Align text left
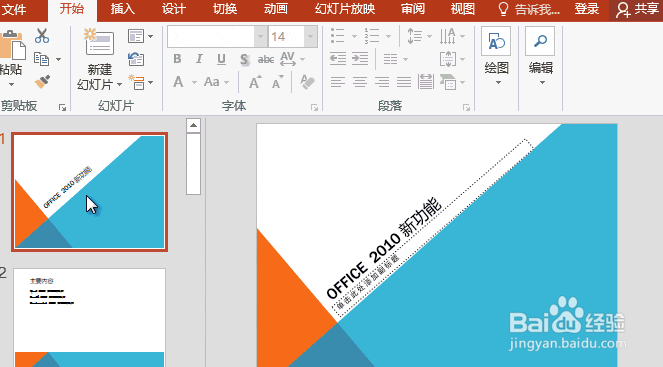Viewport: 663px width, 367px height. (x=337, y=82)
